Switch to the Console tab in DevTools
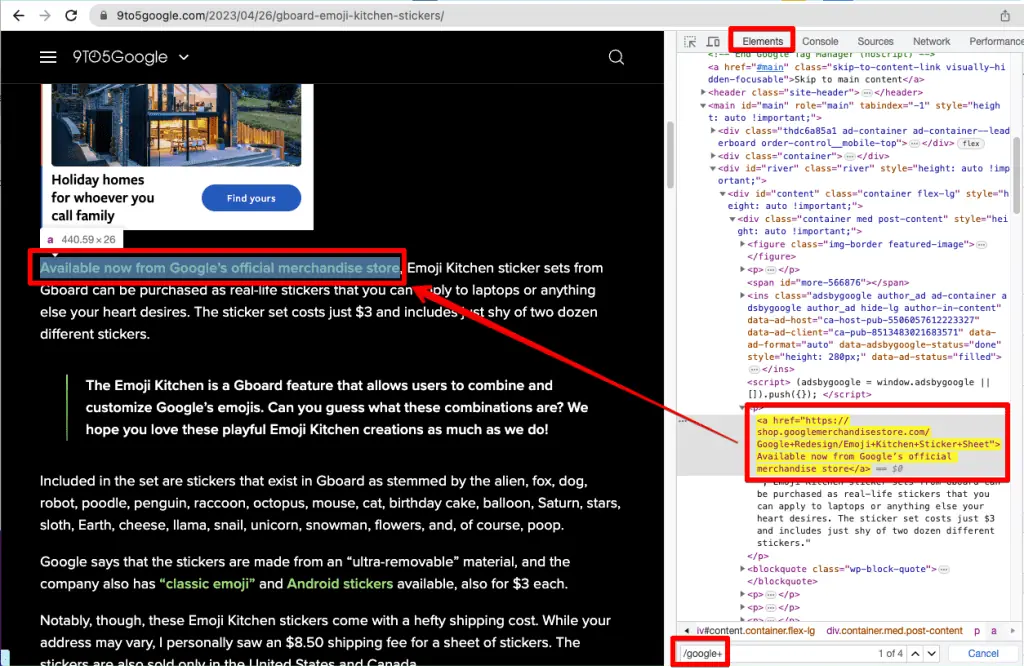Image resolution: width=1024 pixels, height=670 pixels. coord(820,41)
